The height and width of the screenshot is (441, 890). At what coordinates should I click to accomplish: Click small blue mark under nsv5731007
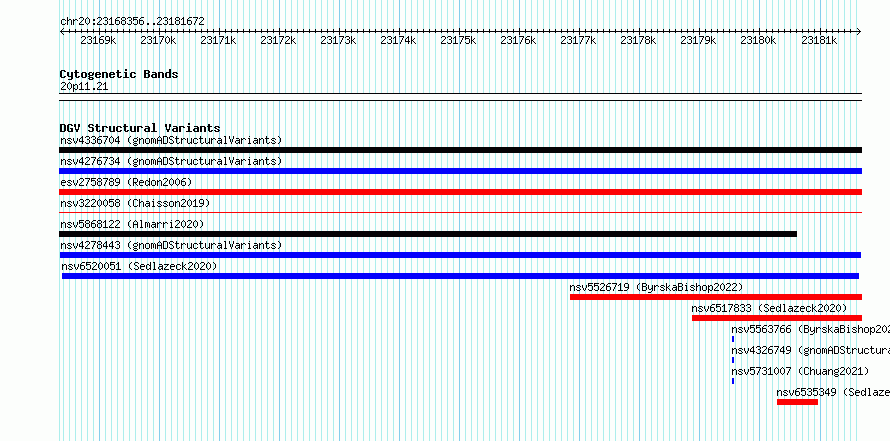[x=733, y=381]
